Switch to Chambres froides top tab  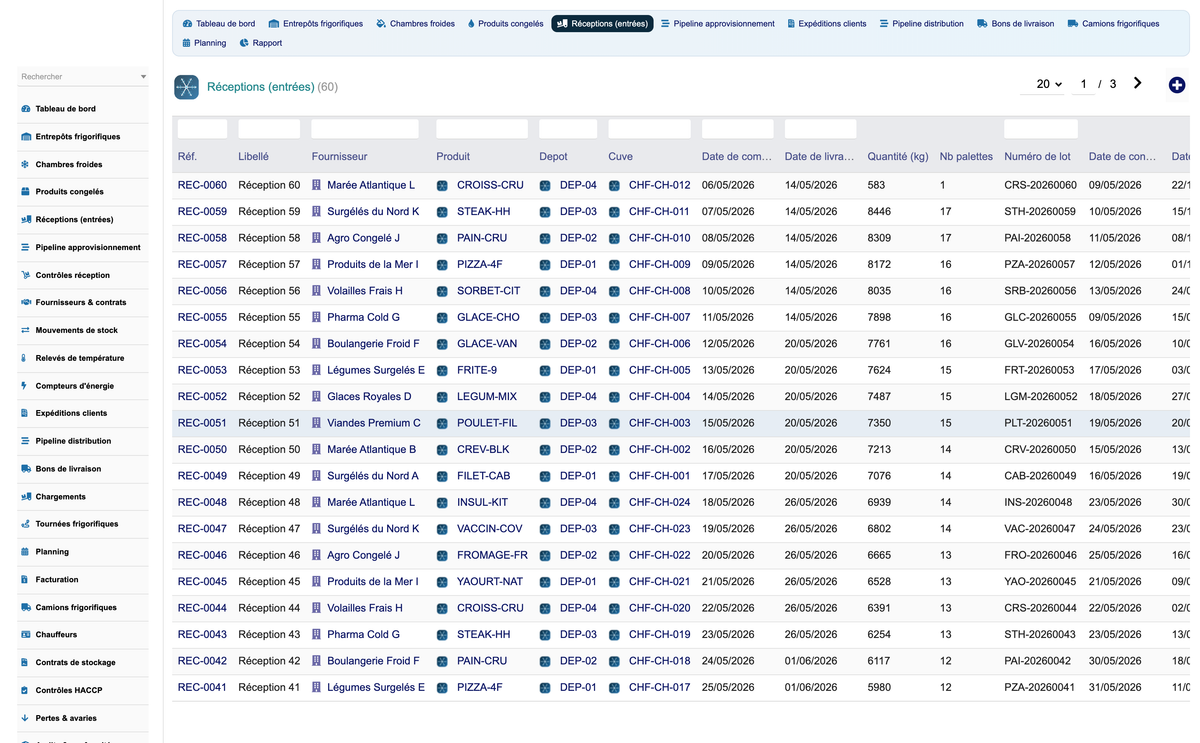coord(415,24)
